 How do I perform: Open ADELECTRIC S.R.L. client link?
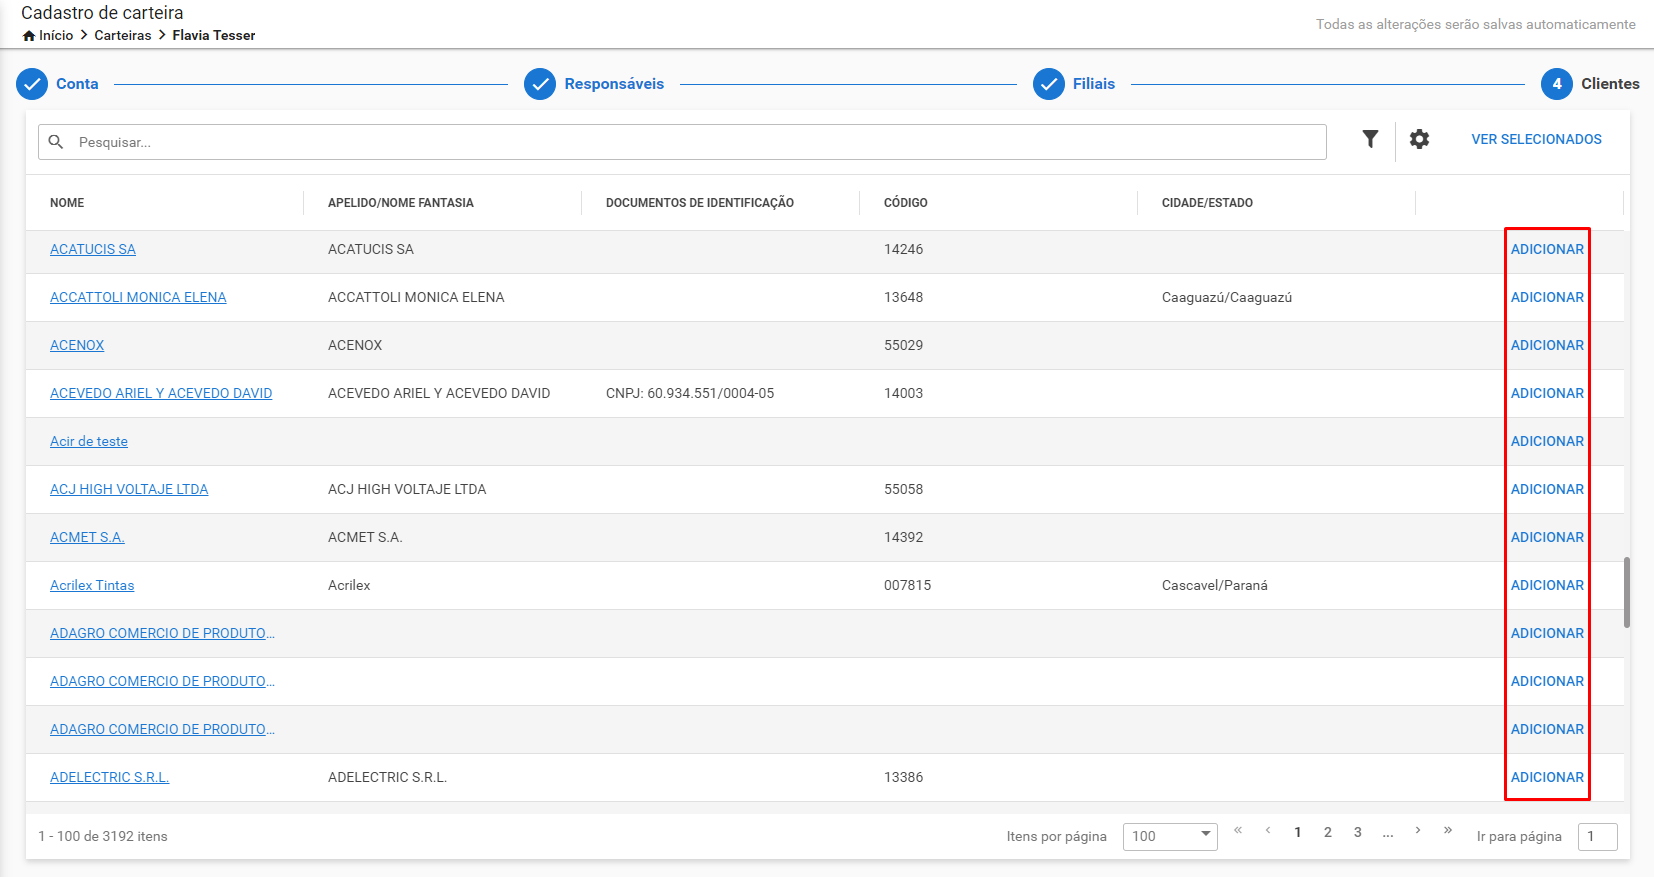click(x=110, y=777)
